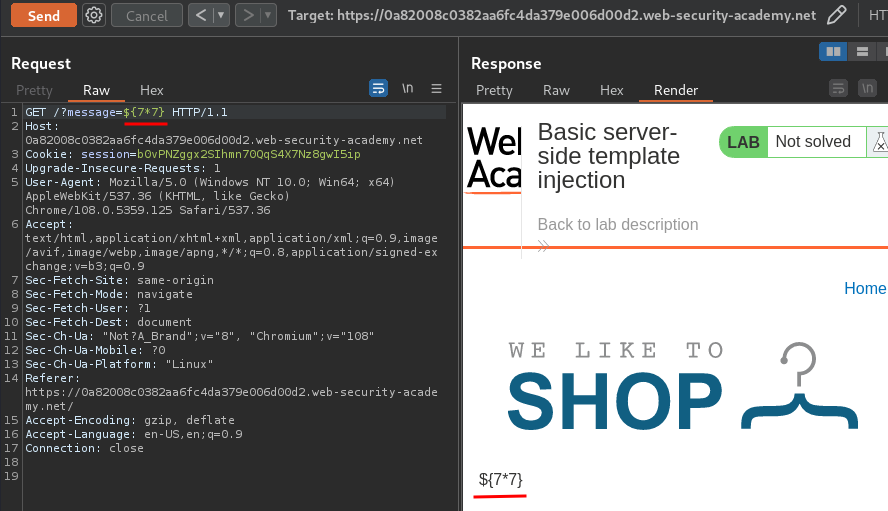Click the Home link in rendered page

865,288
